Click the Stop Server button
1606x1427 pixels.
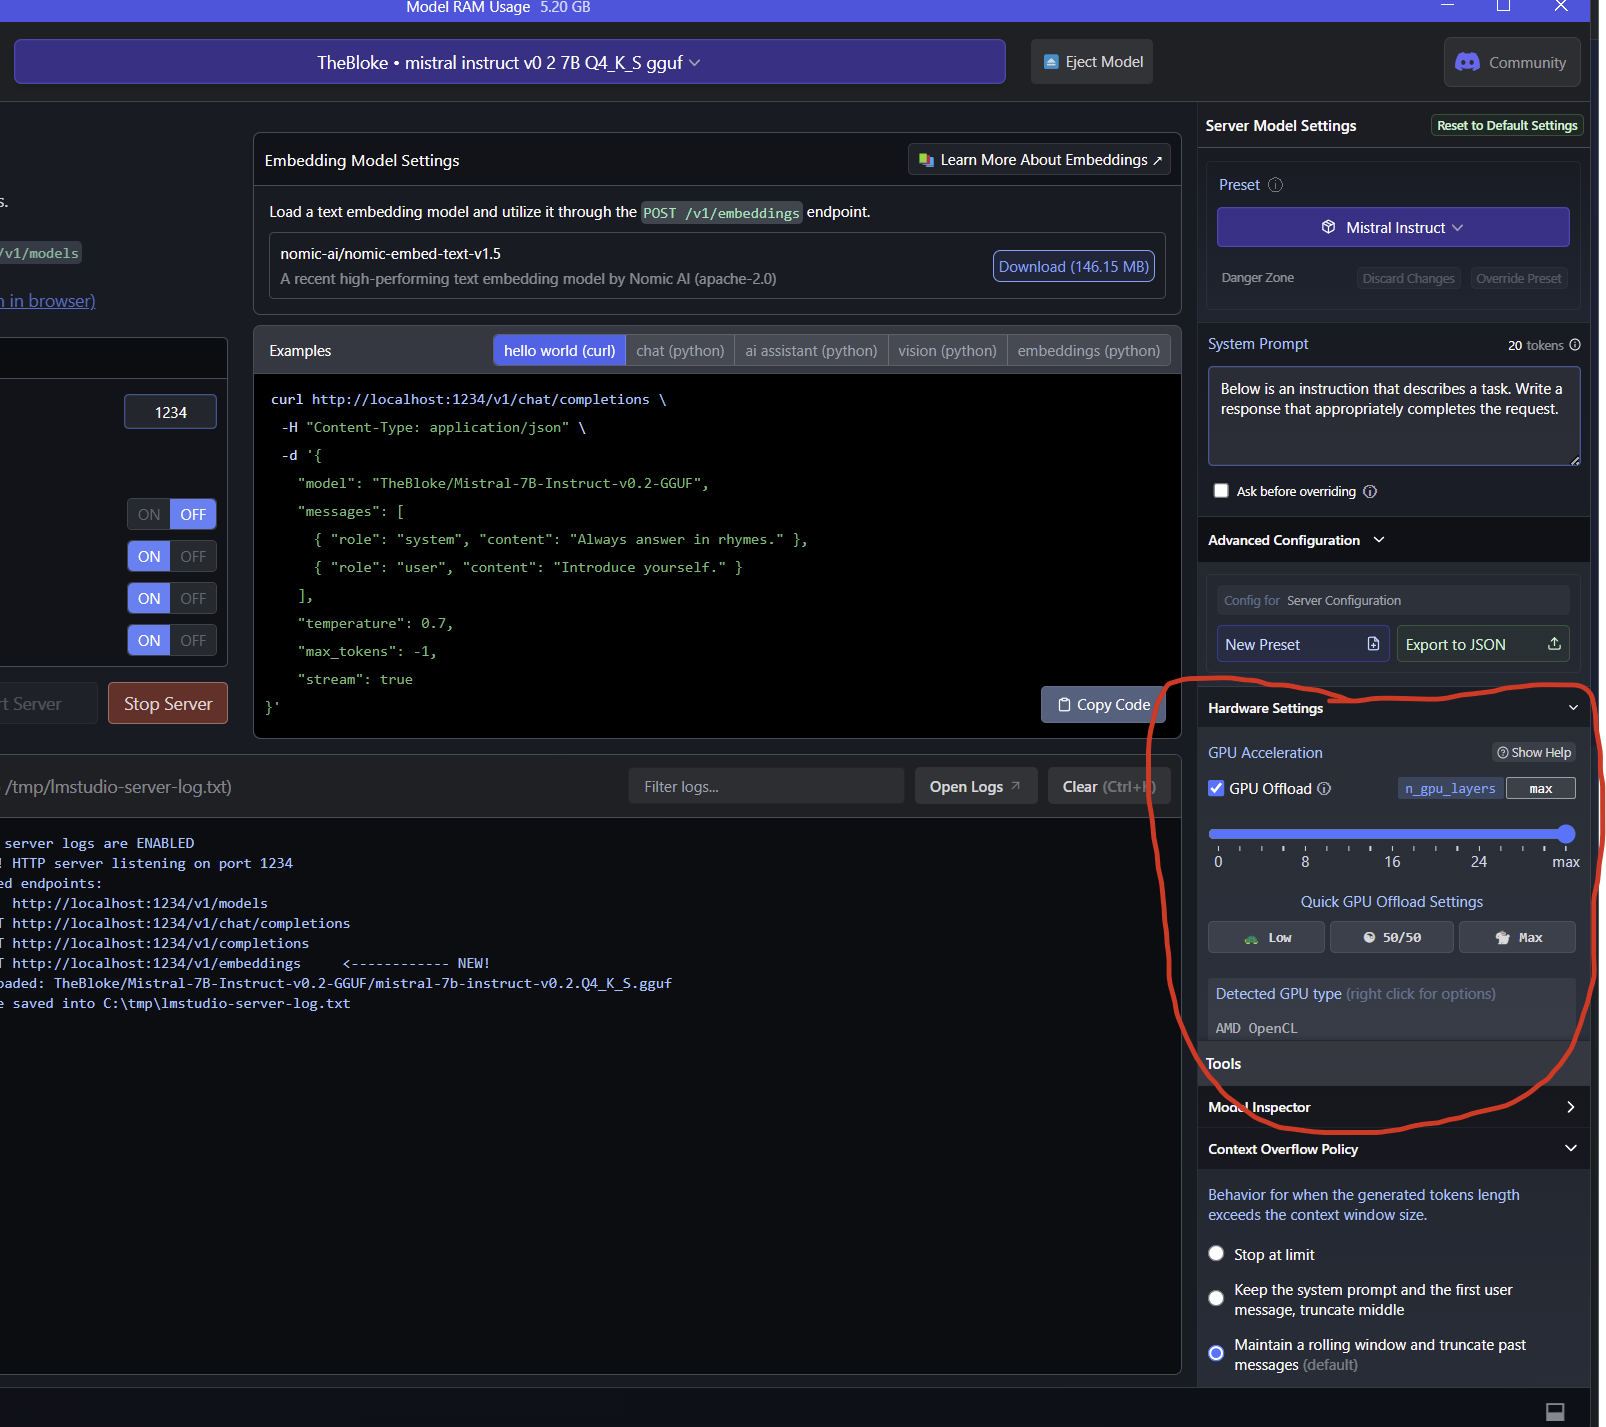(168, 704)
